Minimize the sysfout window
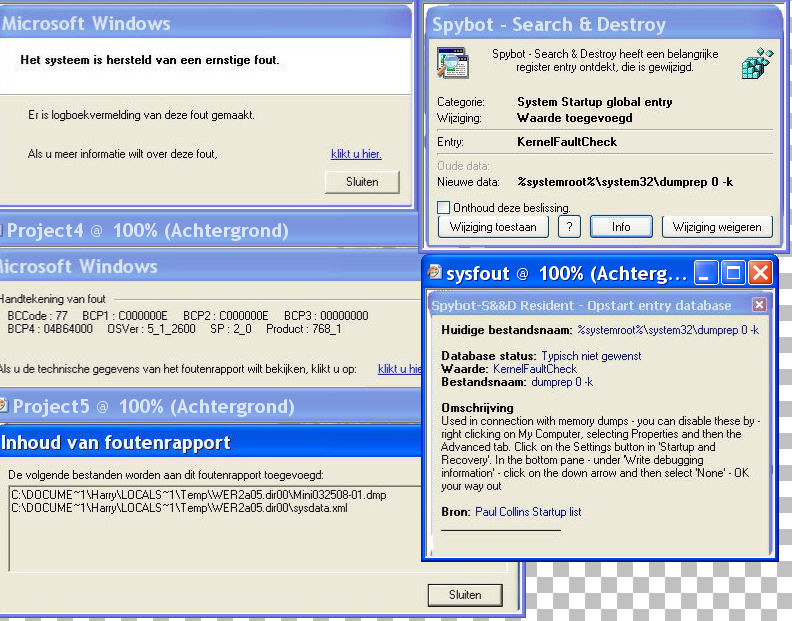This screenshot has height=621, width=792. (x=706, y=273)
